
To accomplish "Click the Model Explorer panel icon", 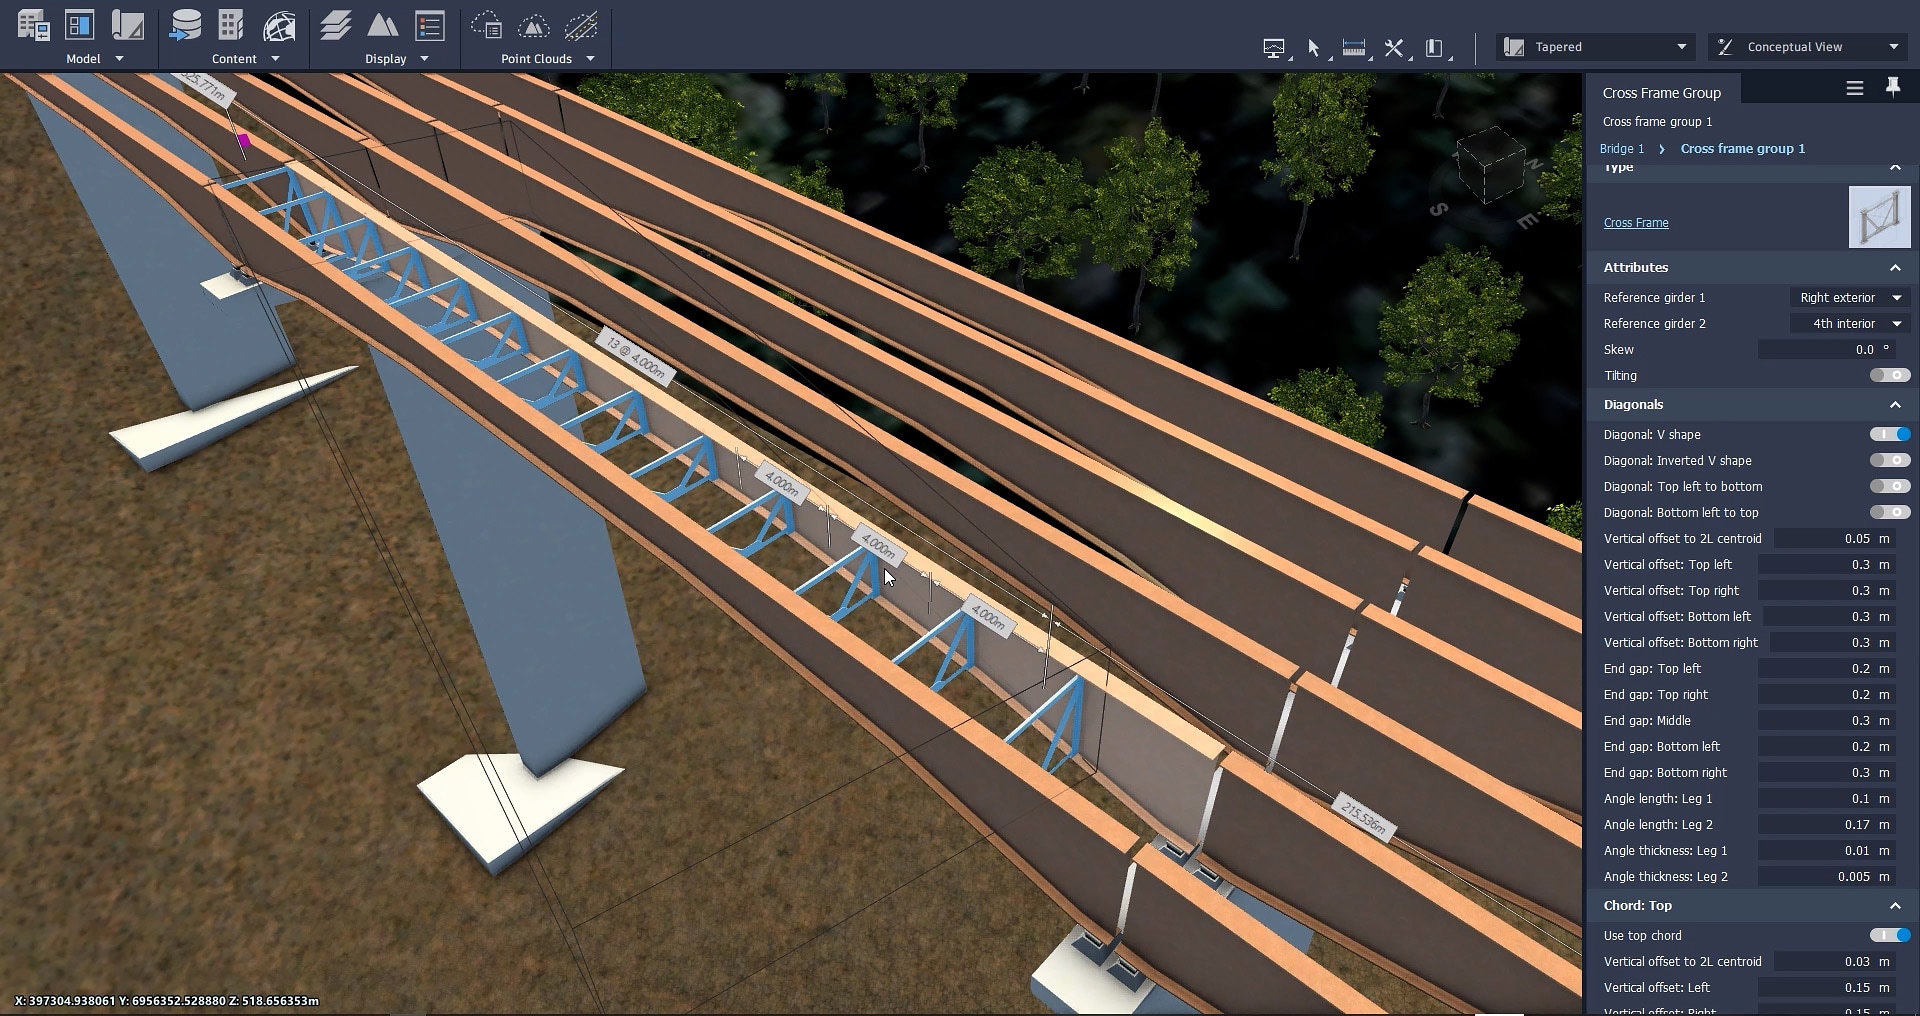I will coord(80,26).
